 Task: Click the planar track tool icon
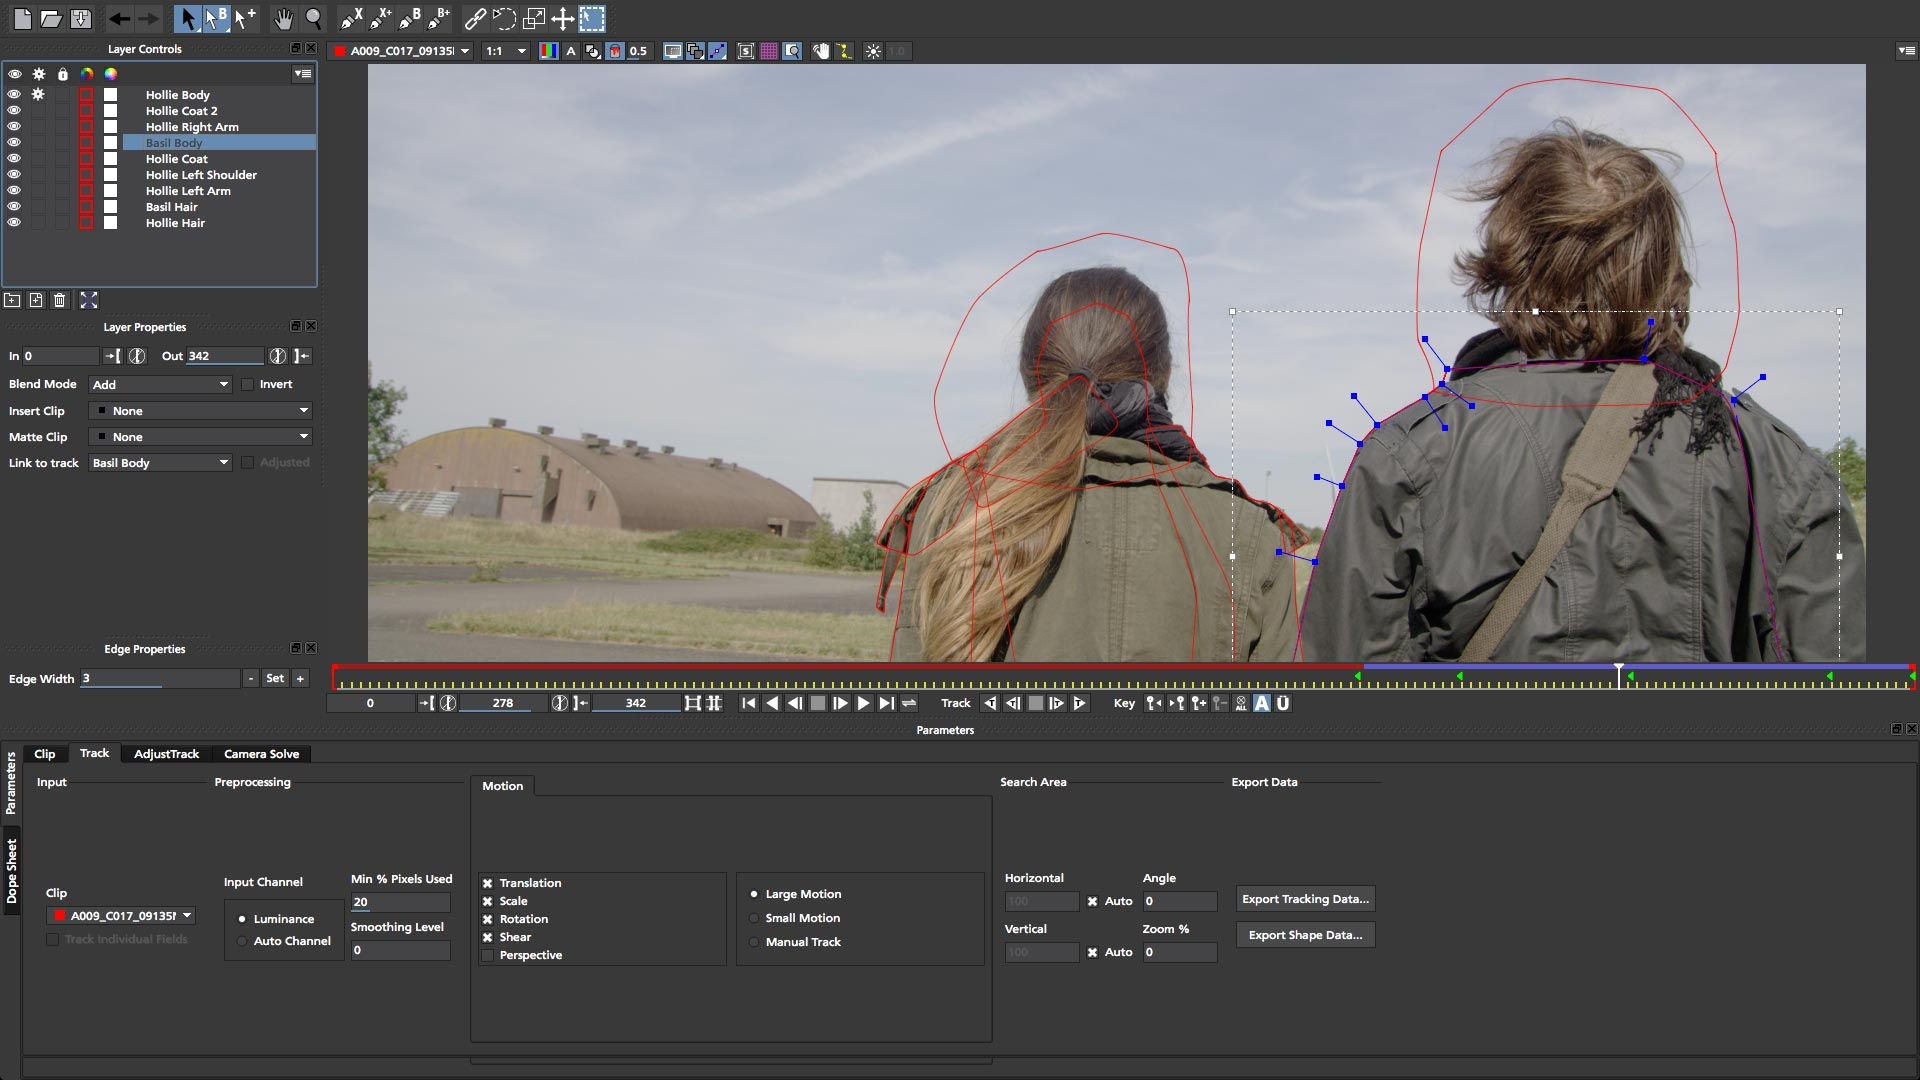[x=595, y=18]
